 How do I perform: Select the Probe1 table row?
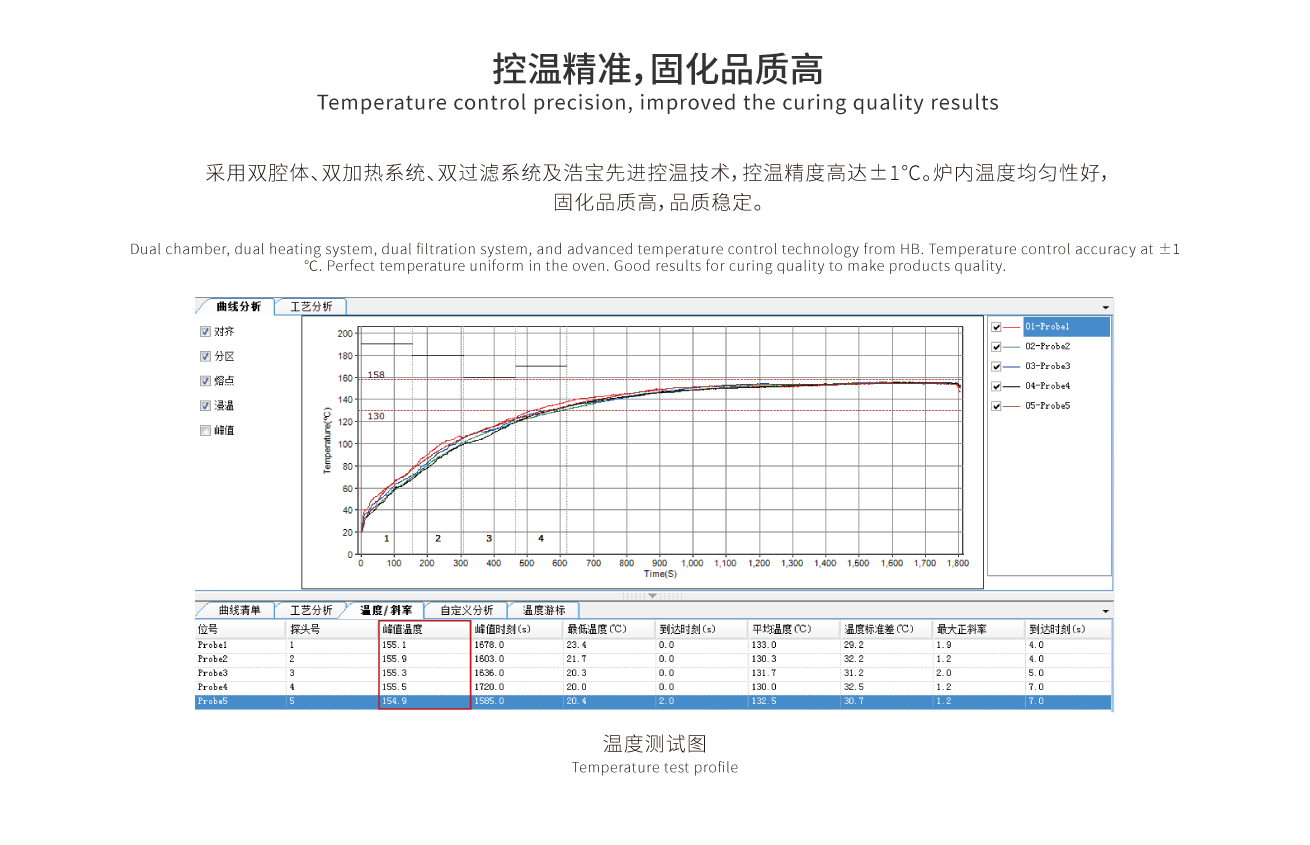coord(653,646)
